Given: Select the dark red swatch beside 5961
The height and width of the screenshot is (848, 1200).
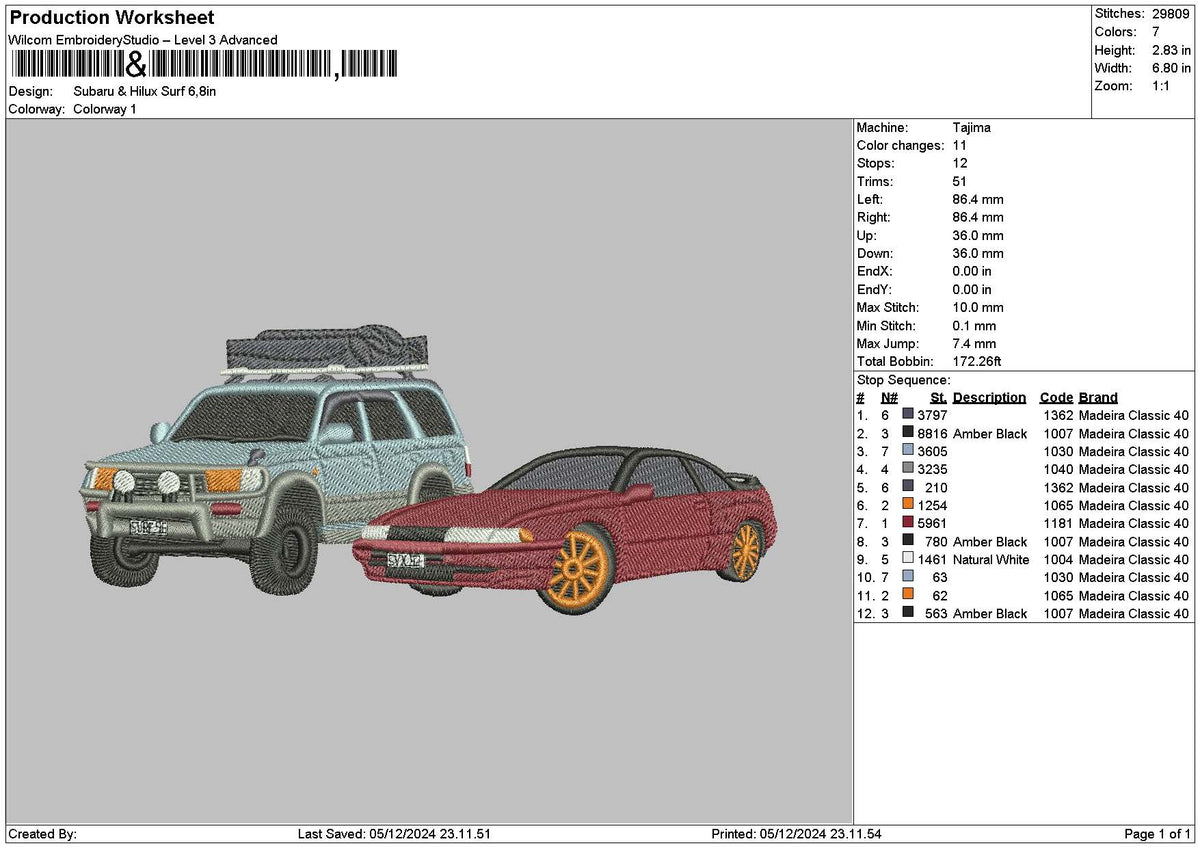Looking at the screenshot, I should coord(908,522).
